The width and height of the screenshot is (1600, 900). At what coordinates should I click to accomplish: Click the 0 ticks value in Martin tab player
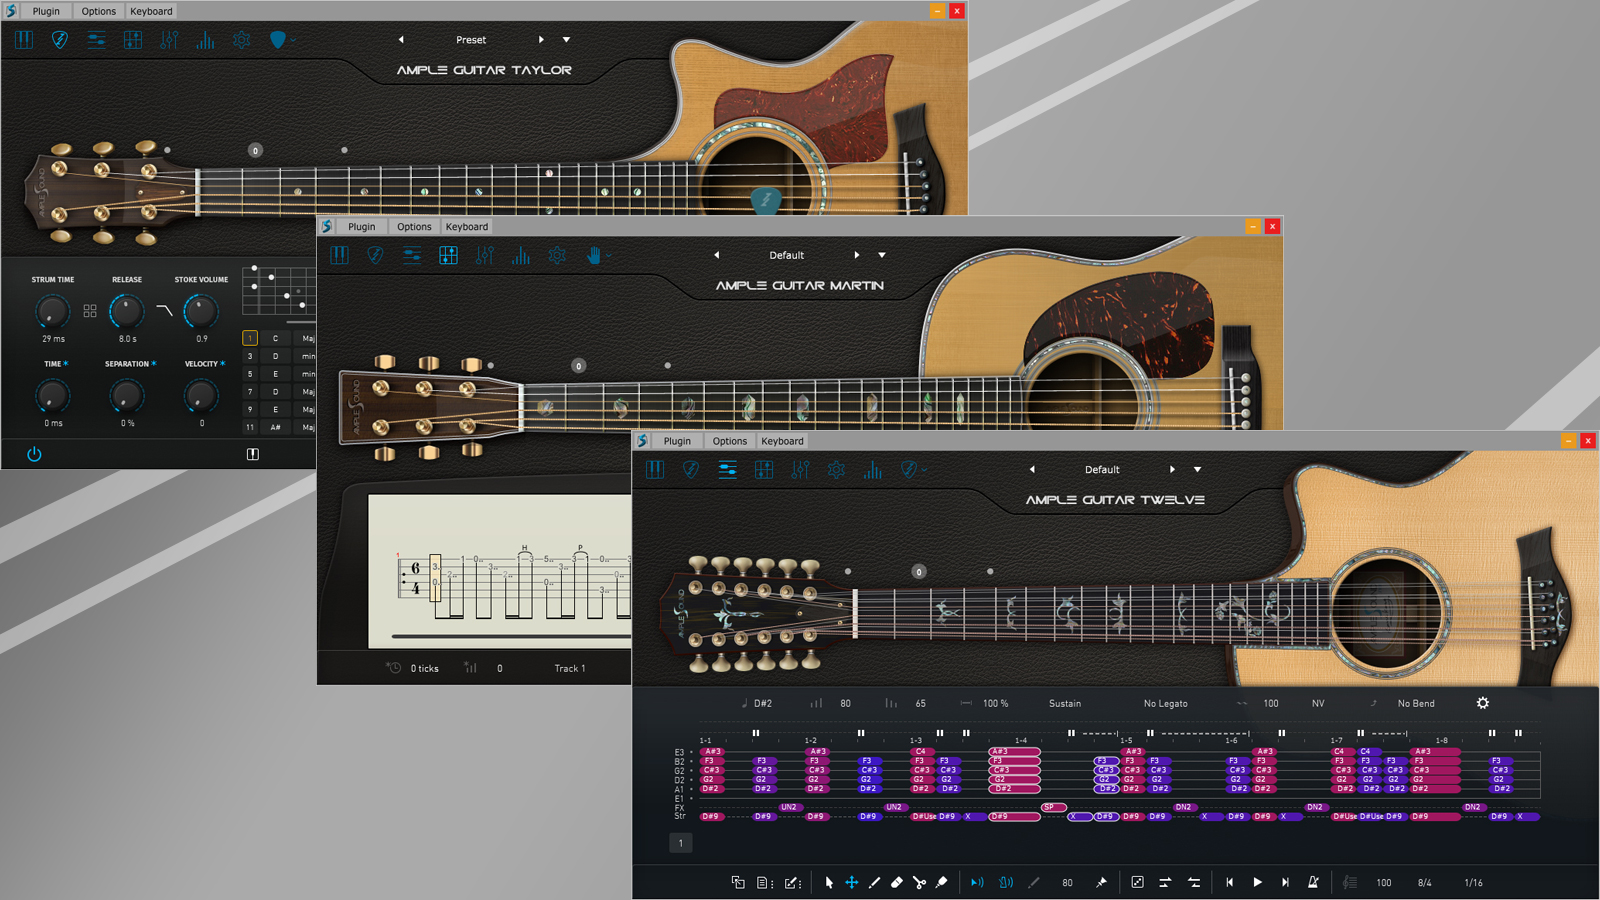click(425, 669)
